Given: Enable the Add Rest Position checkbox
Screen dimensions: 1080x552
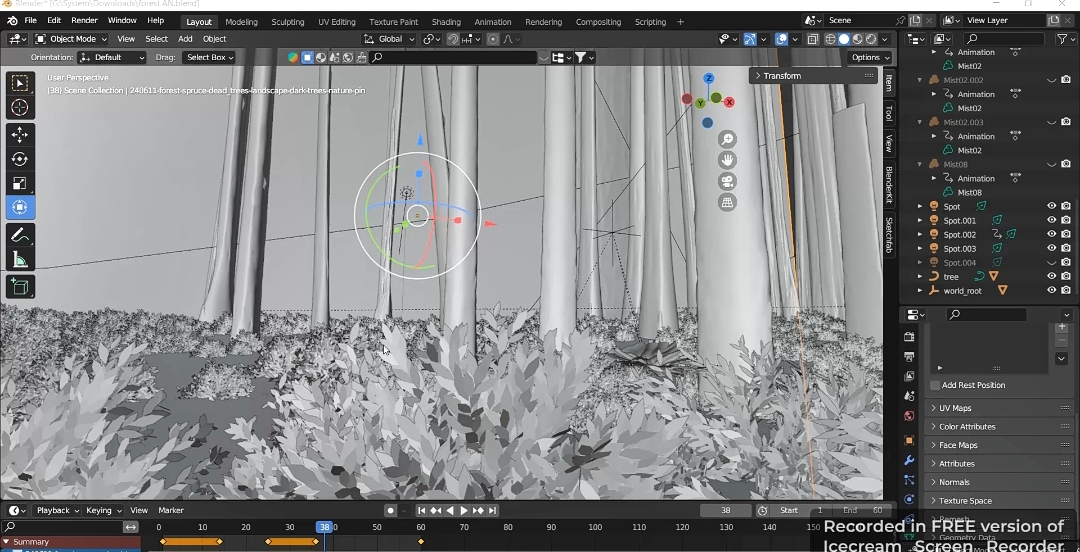Looking at the screenshot, I should click(935, 385).
